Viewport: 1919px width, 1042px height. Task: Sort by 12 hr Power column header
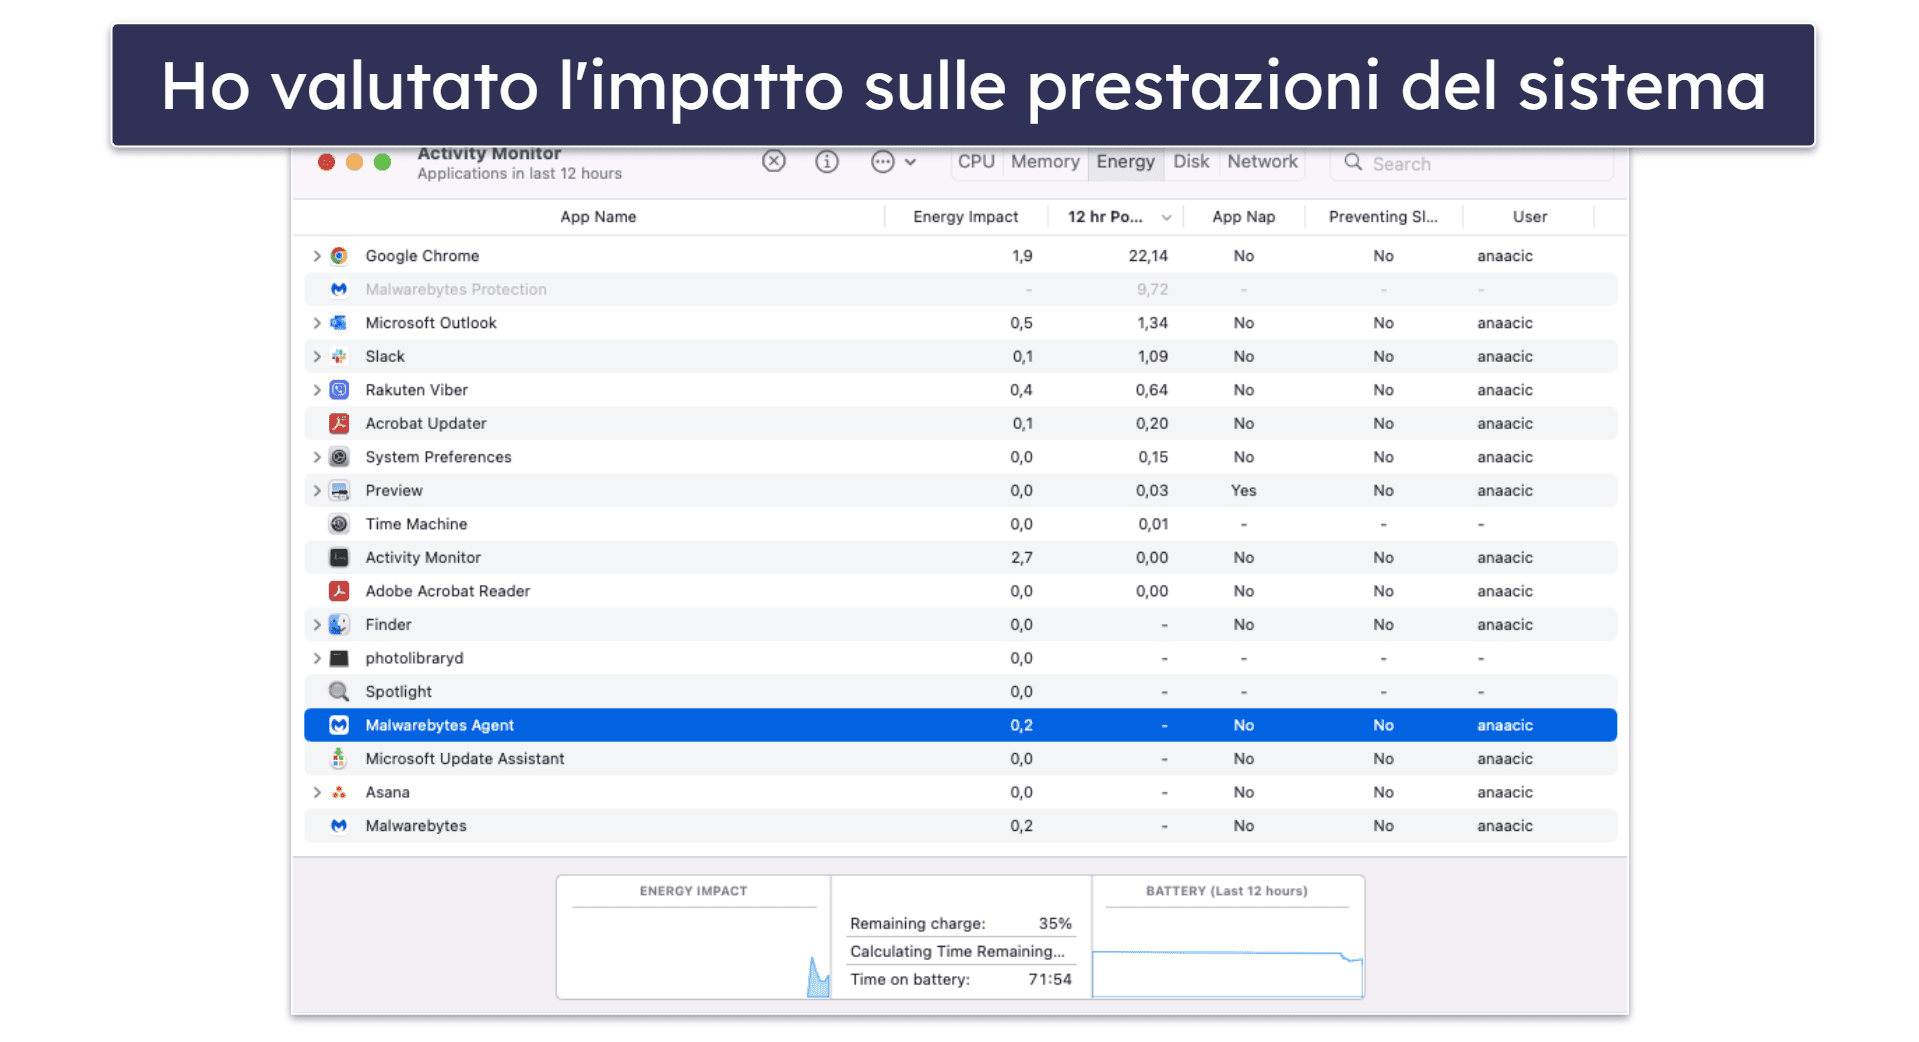[1115, 217]
